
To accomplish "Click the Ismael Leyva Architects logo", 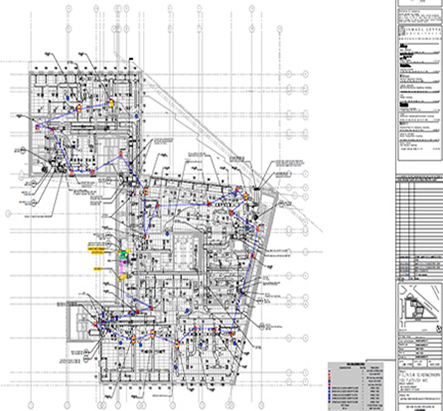I will click(419, 32).
